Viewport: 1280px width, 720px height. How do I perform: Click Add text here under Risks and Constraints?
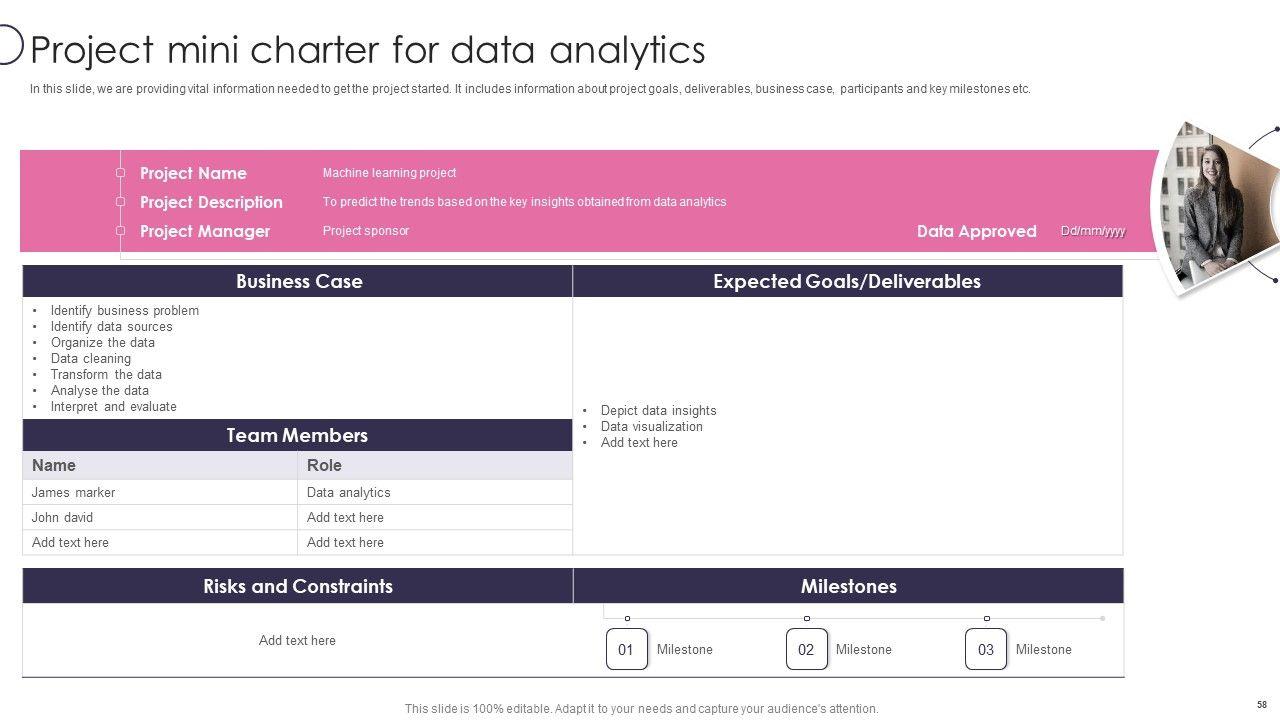point(297,640)
